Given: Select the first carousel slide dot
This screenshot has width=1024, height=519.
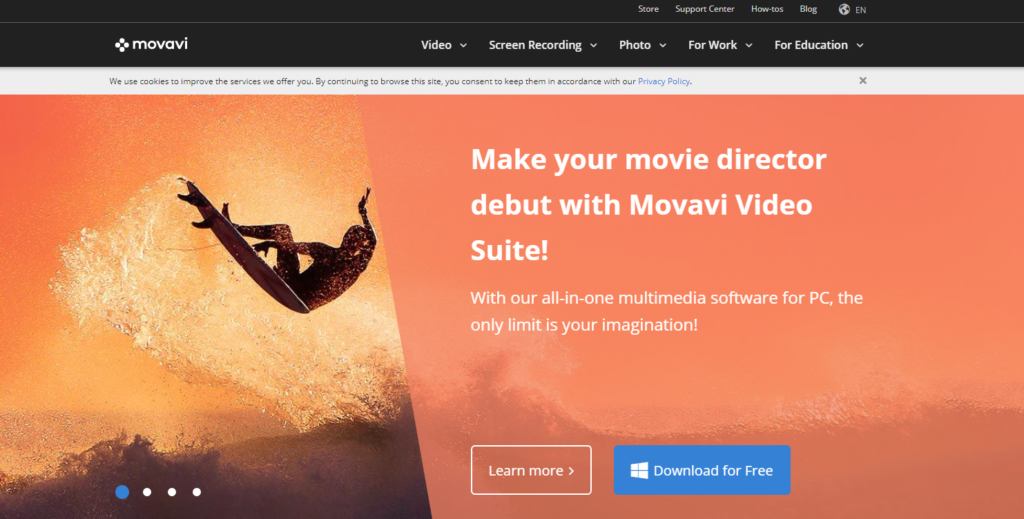Looking at the screenshot, I should [122, 492].
